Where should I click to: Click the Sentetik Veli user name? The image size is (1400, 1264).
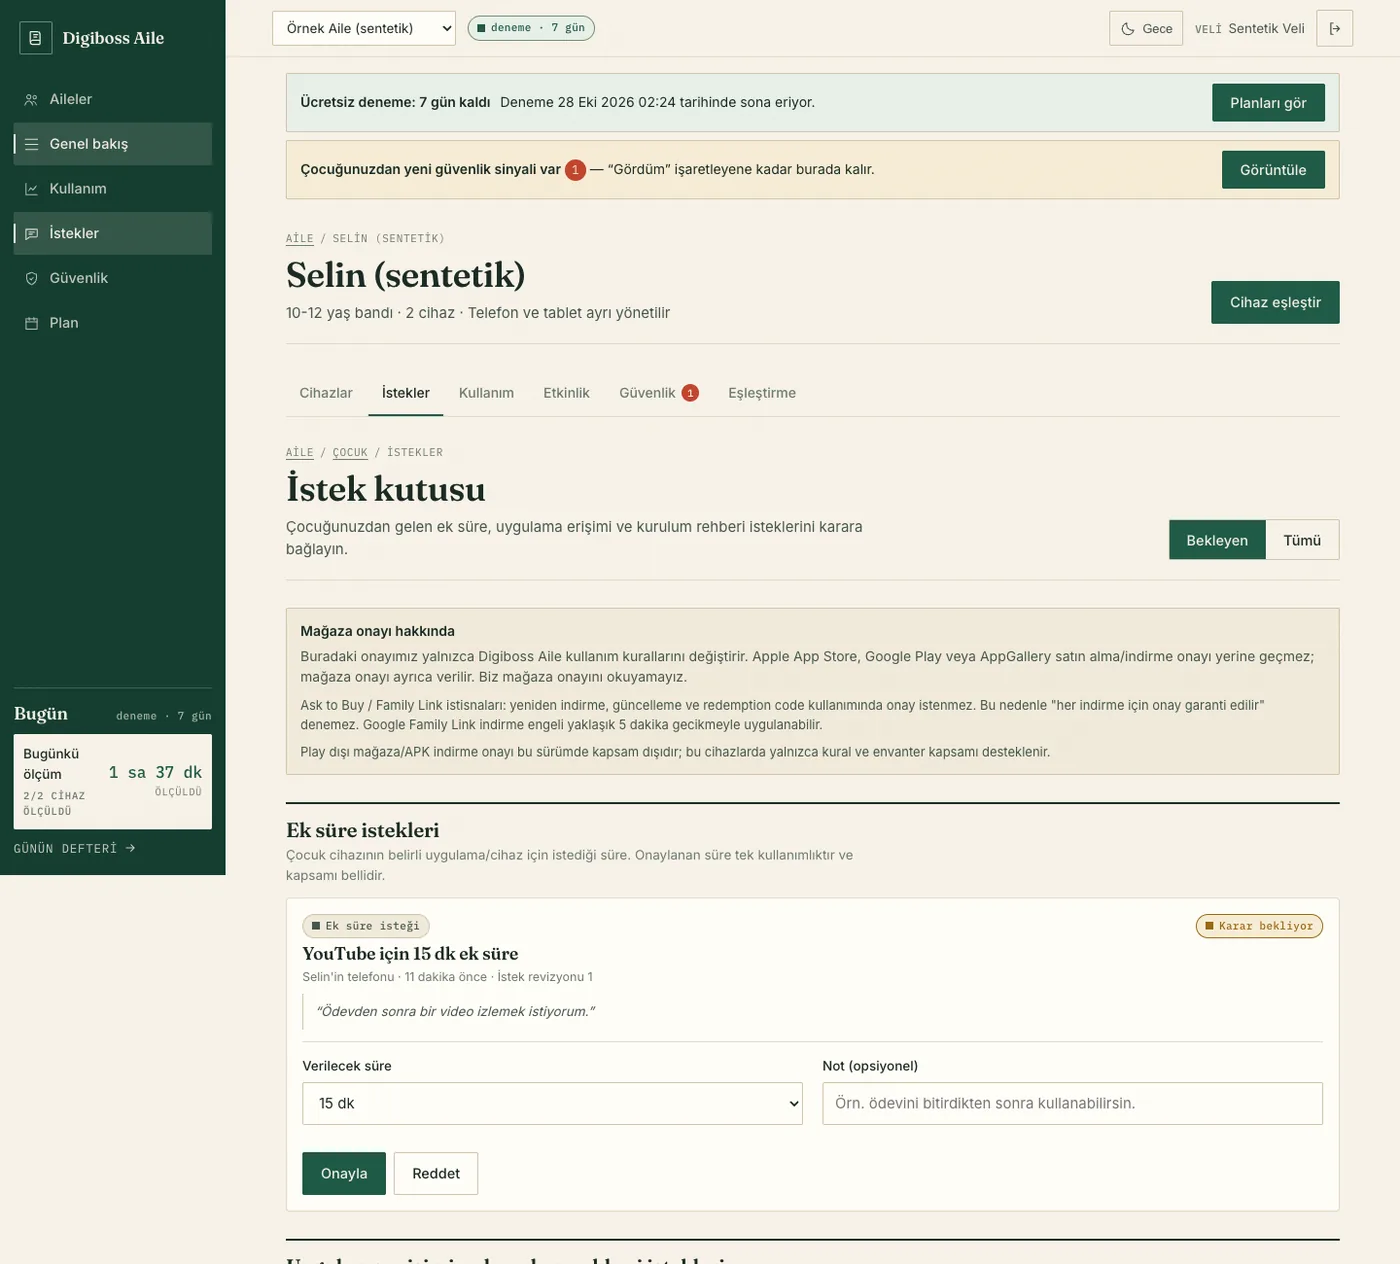pyautogui.click(x=1266, y=28)
